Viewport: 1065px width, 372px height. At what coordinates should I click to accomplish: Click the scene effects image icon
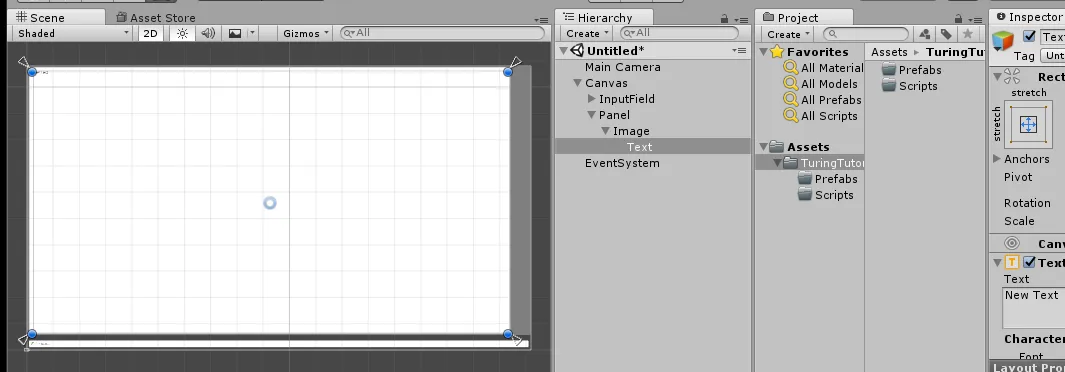click(x=235, y=33)
